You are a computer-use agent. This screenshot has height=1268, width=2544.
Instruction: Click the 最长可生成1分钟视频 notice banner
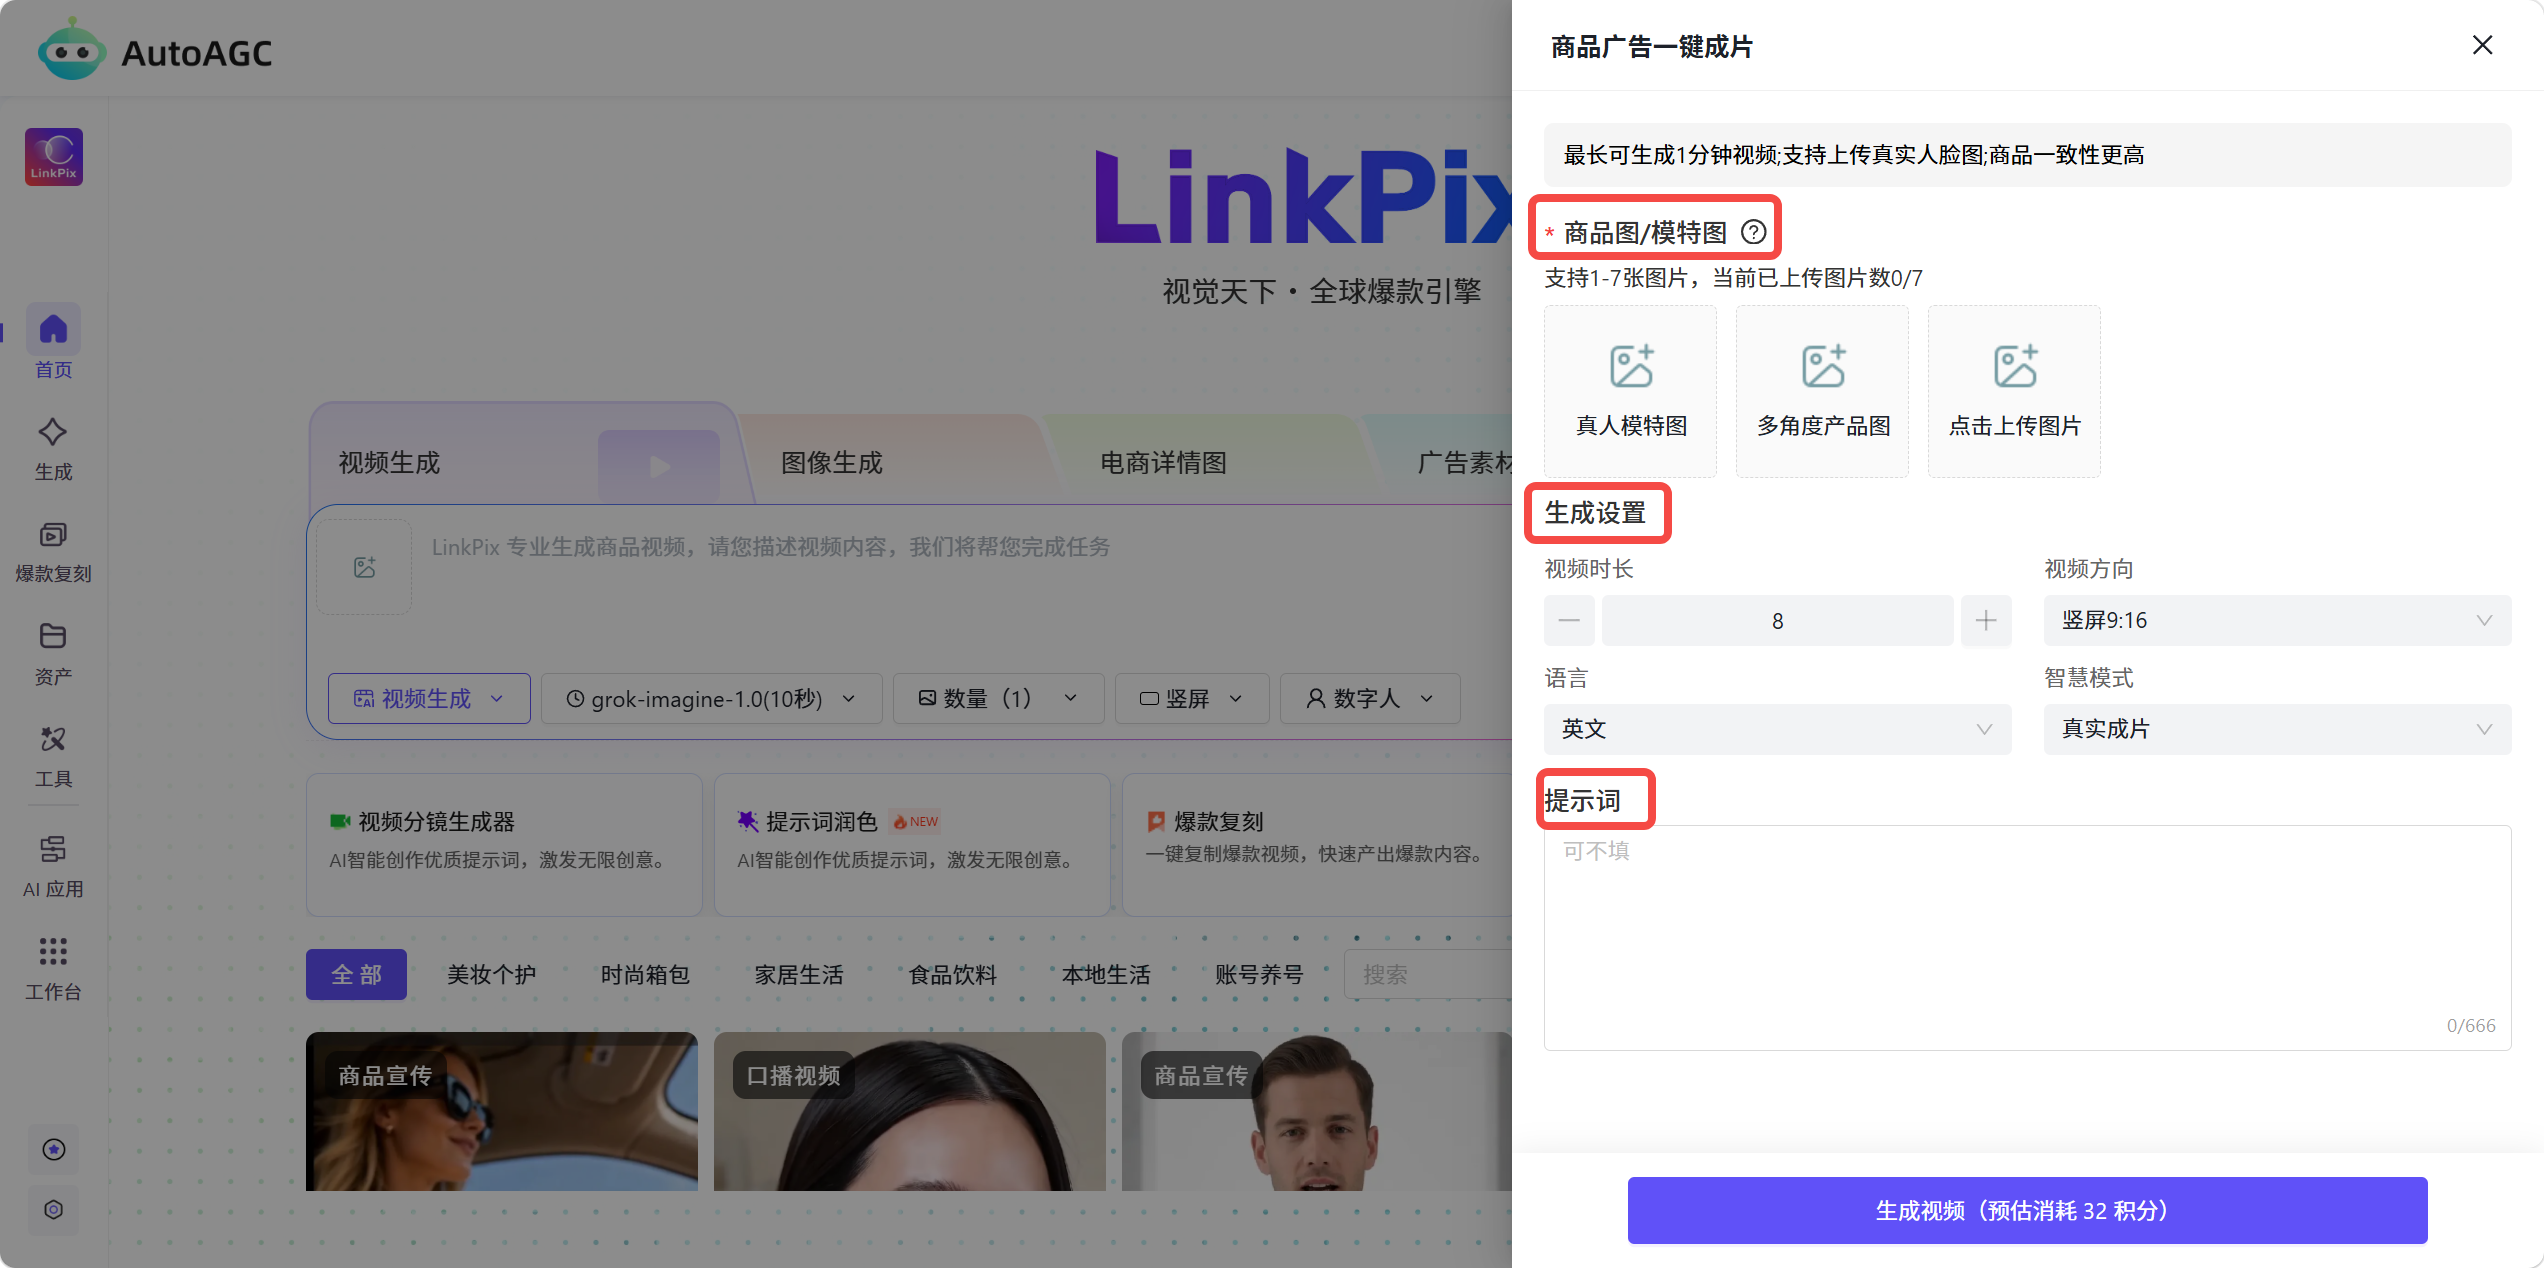(x=2027, y=155)
